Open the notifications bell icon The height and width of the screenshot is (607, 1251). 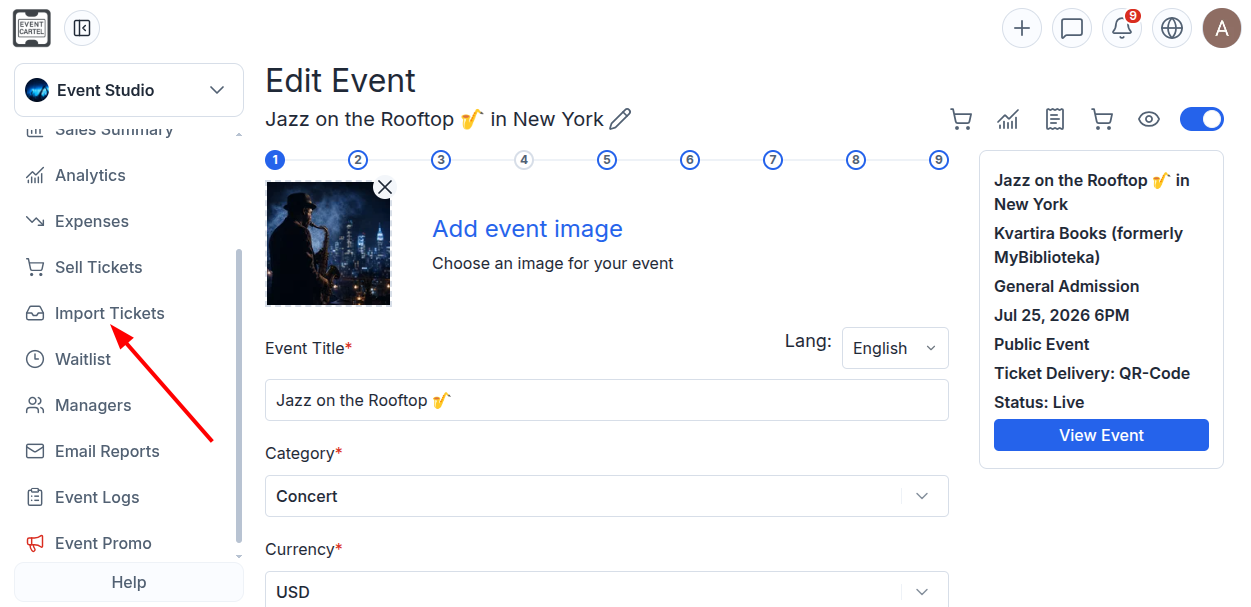tap(1122, 28)
